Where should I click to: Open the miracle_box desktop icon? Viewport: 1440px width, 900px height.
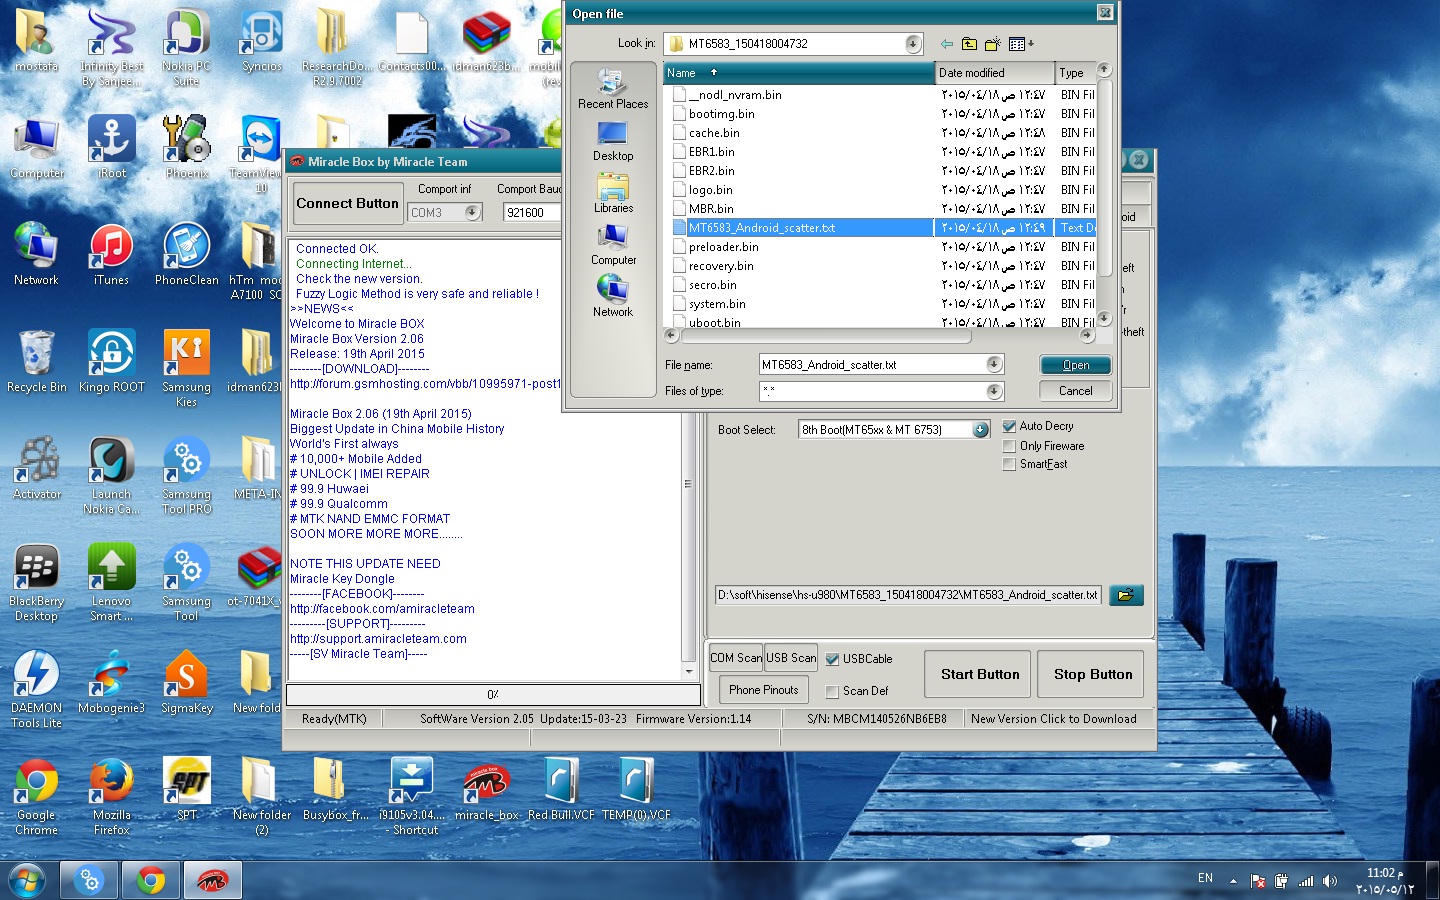pos(487,789)
